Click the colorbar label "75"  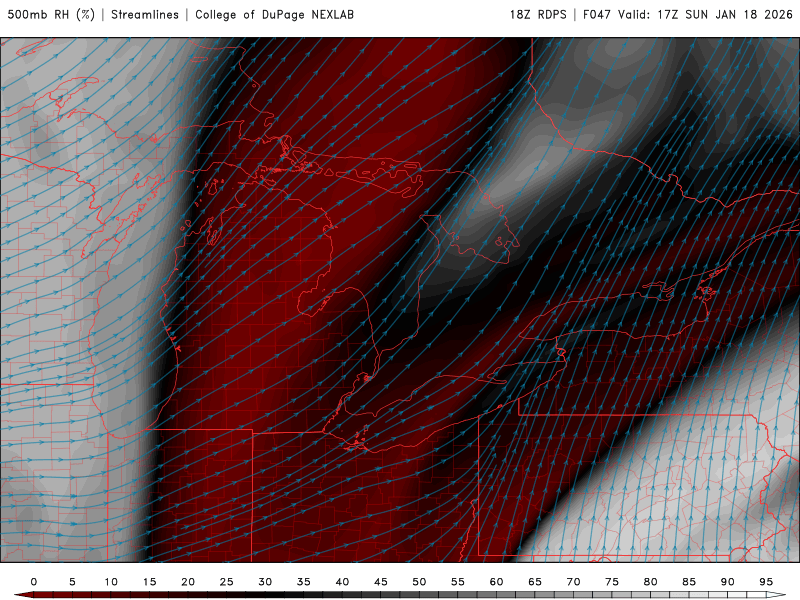point(612,582)
